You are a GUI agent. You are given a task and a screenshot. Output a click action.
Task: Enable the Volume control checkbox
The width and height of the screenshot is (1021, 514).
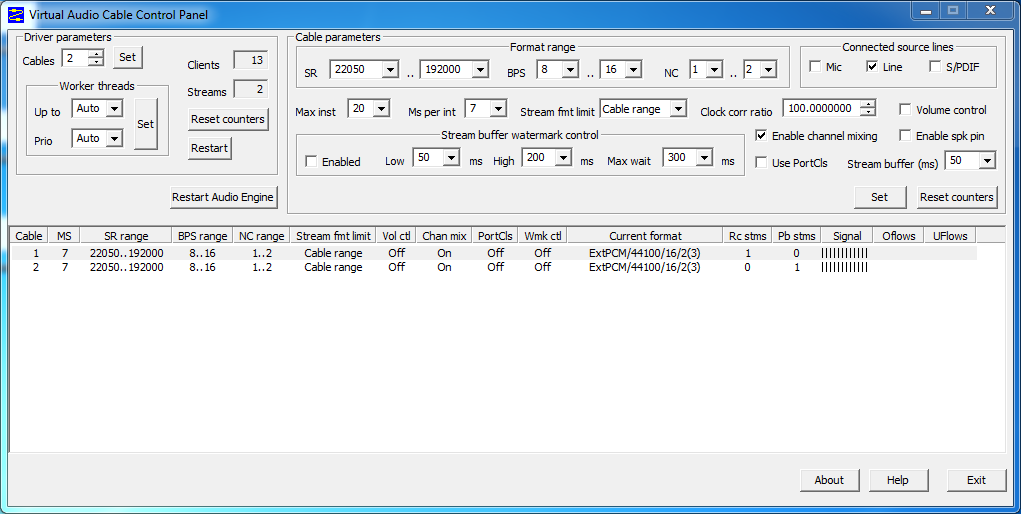click(x=905, y=109)
